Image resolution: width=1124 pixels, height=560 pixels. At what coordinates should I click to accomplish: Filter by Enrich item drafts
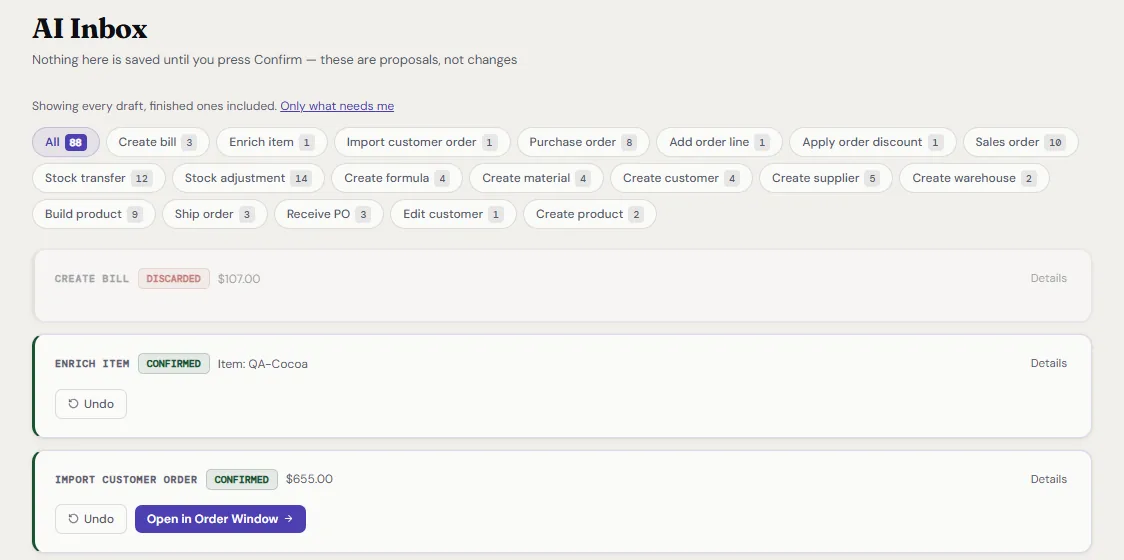(x=272, y=142)
